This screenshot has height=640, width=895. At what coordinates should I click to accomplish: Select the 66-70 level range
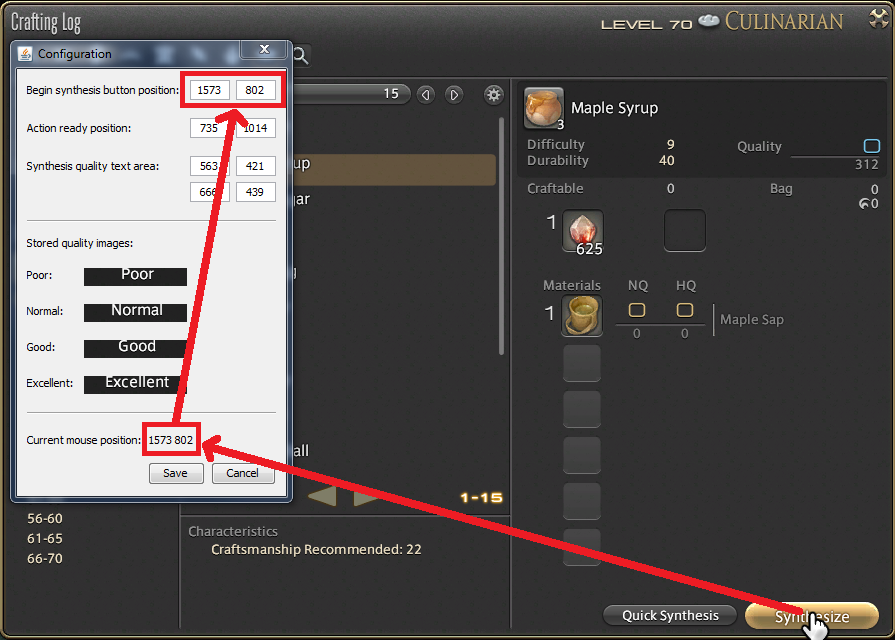(45, 558)
